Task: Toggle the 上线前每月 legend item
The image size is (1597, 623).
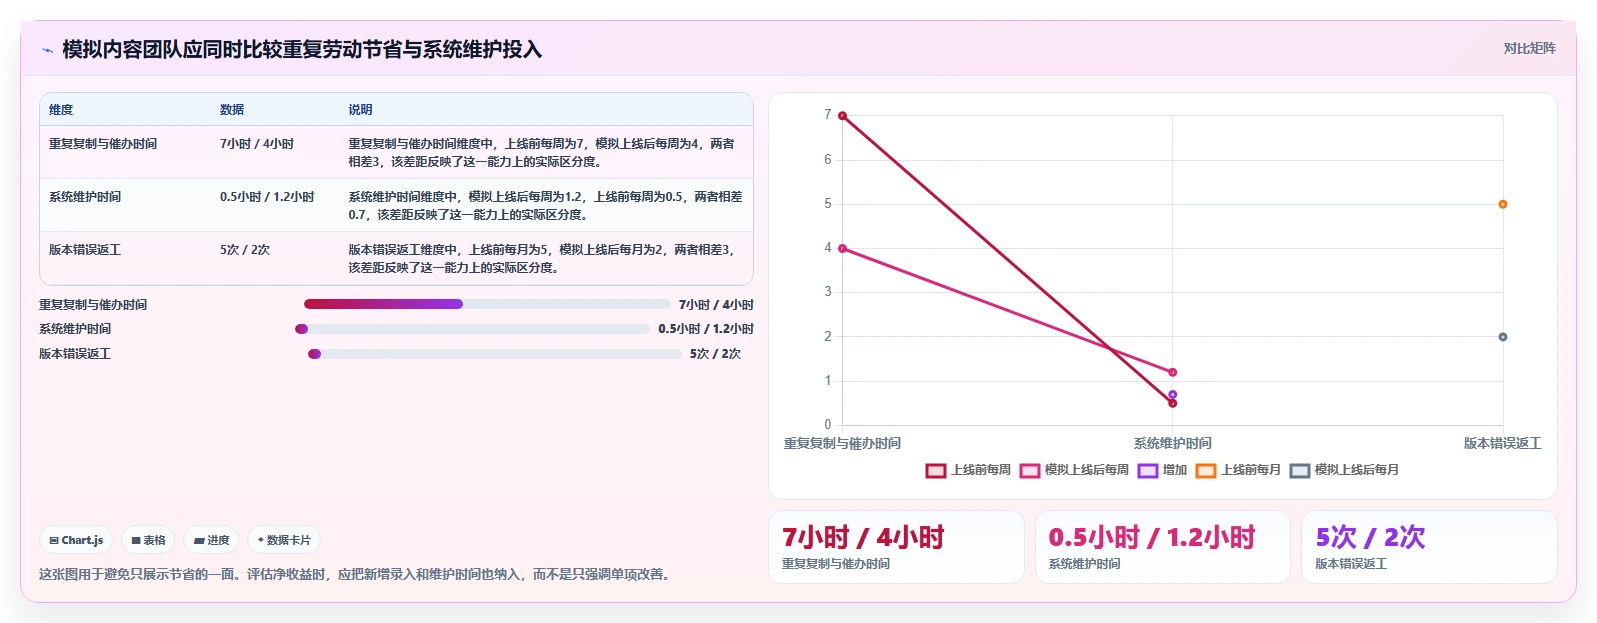Action: point(1238,470)
